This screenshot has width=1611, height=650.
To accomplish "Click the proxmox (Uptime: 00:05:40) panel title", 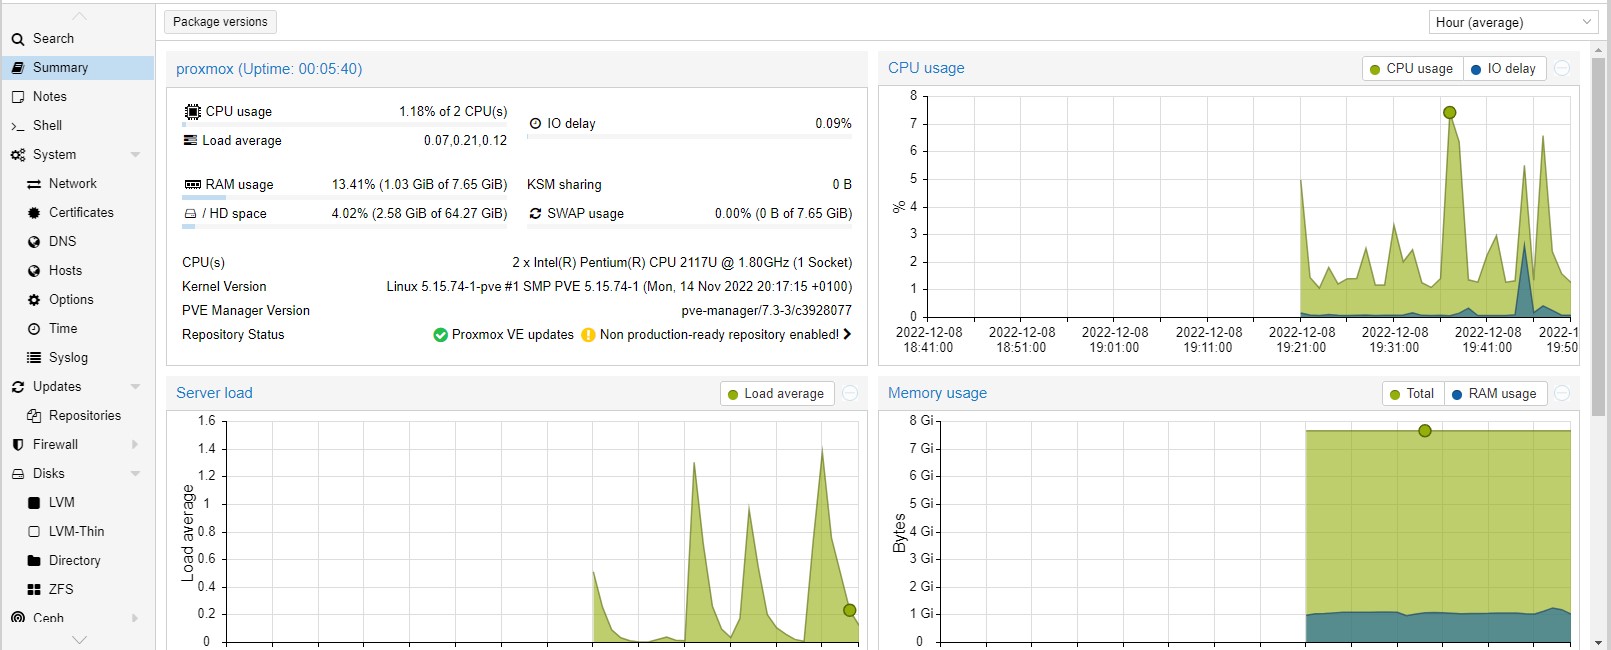I will tap(269, 69).
